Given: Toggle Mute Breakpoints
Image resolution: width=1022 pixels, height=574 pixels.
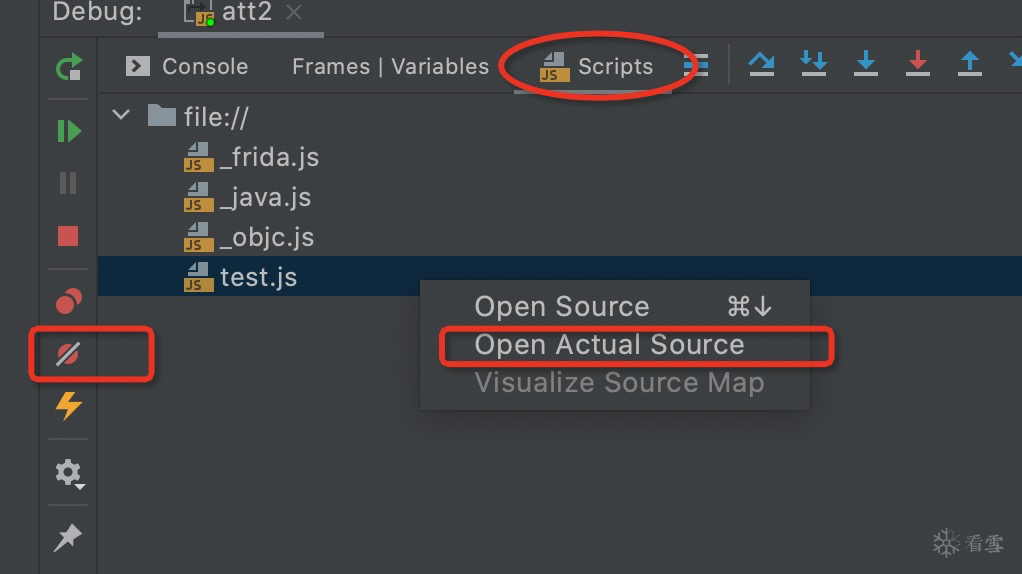Looking at the screenshot, I should coord(68,353).
